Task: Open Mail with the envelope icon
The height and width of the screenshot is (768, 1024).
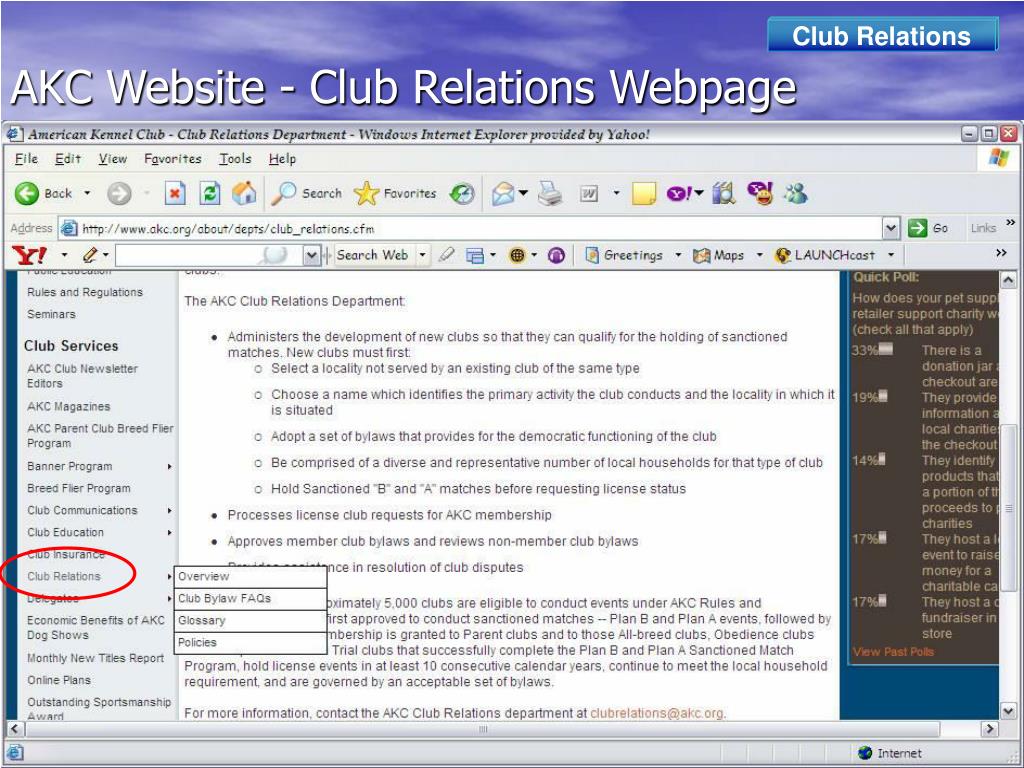Action: [503, 194]
